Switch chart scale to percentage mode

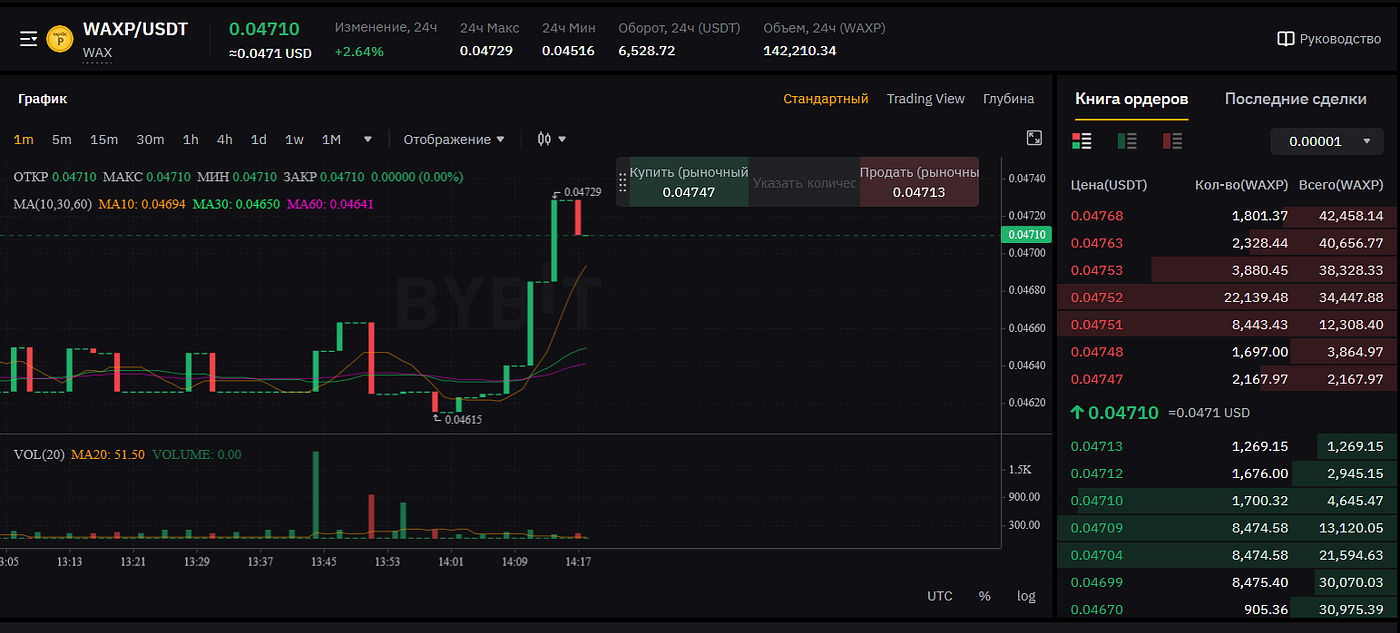(983, 595)
